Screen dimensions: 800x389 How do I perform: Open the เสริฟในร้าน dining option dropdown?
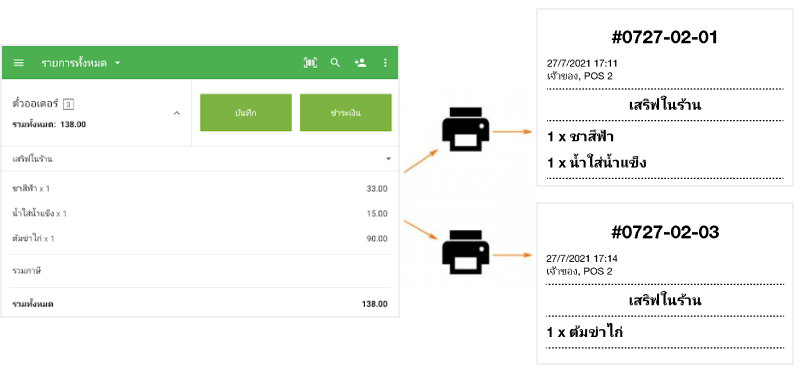coord(200,159)
